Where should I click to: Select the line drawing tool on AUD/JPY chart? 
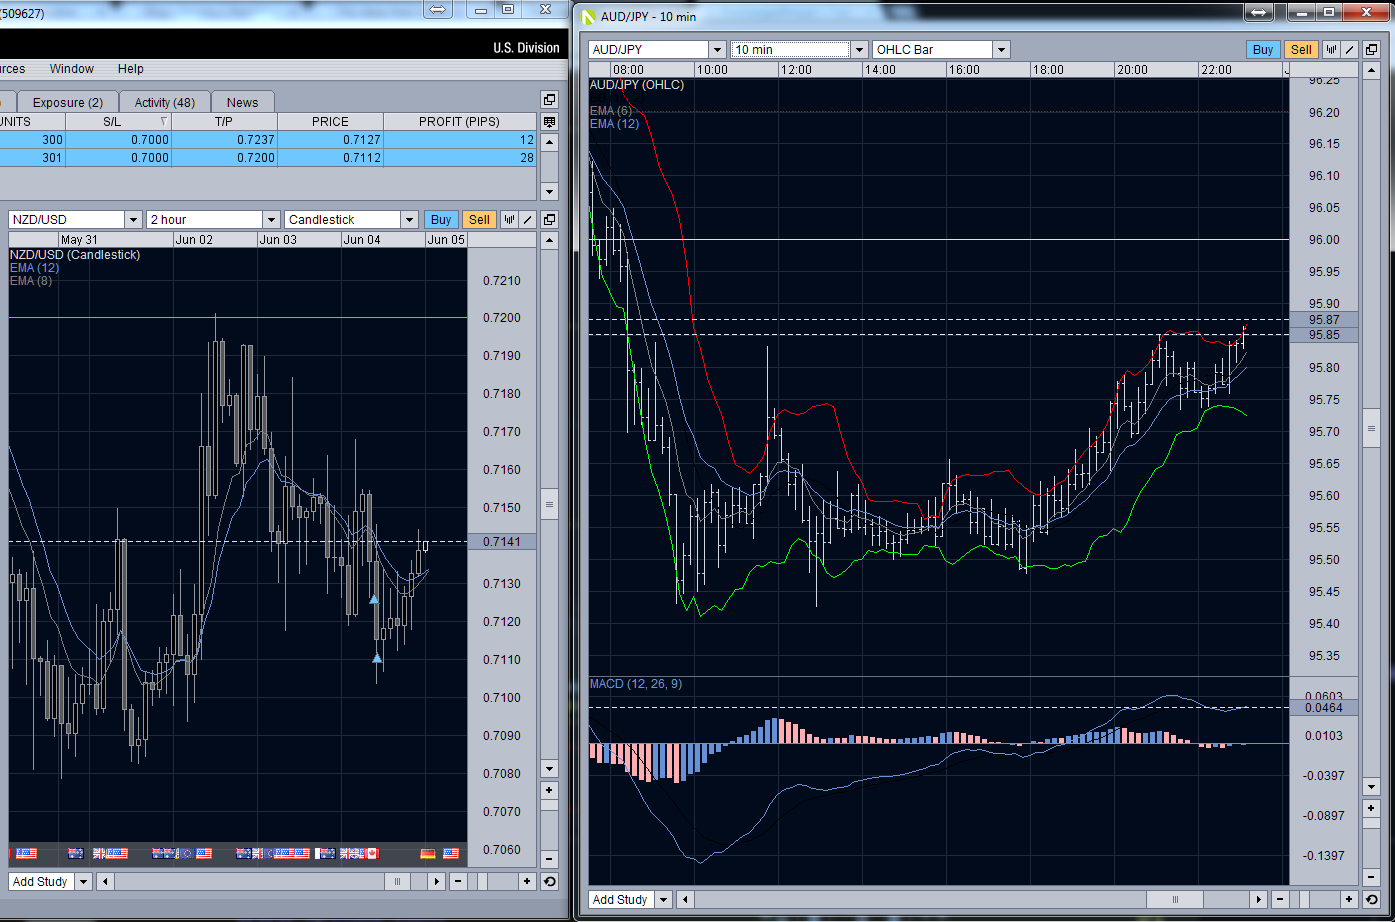[1349, 49]
